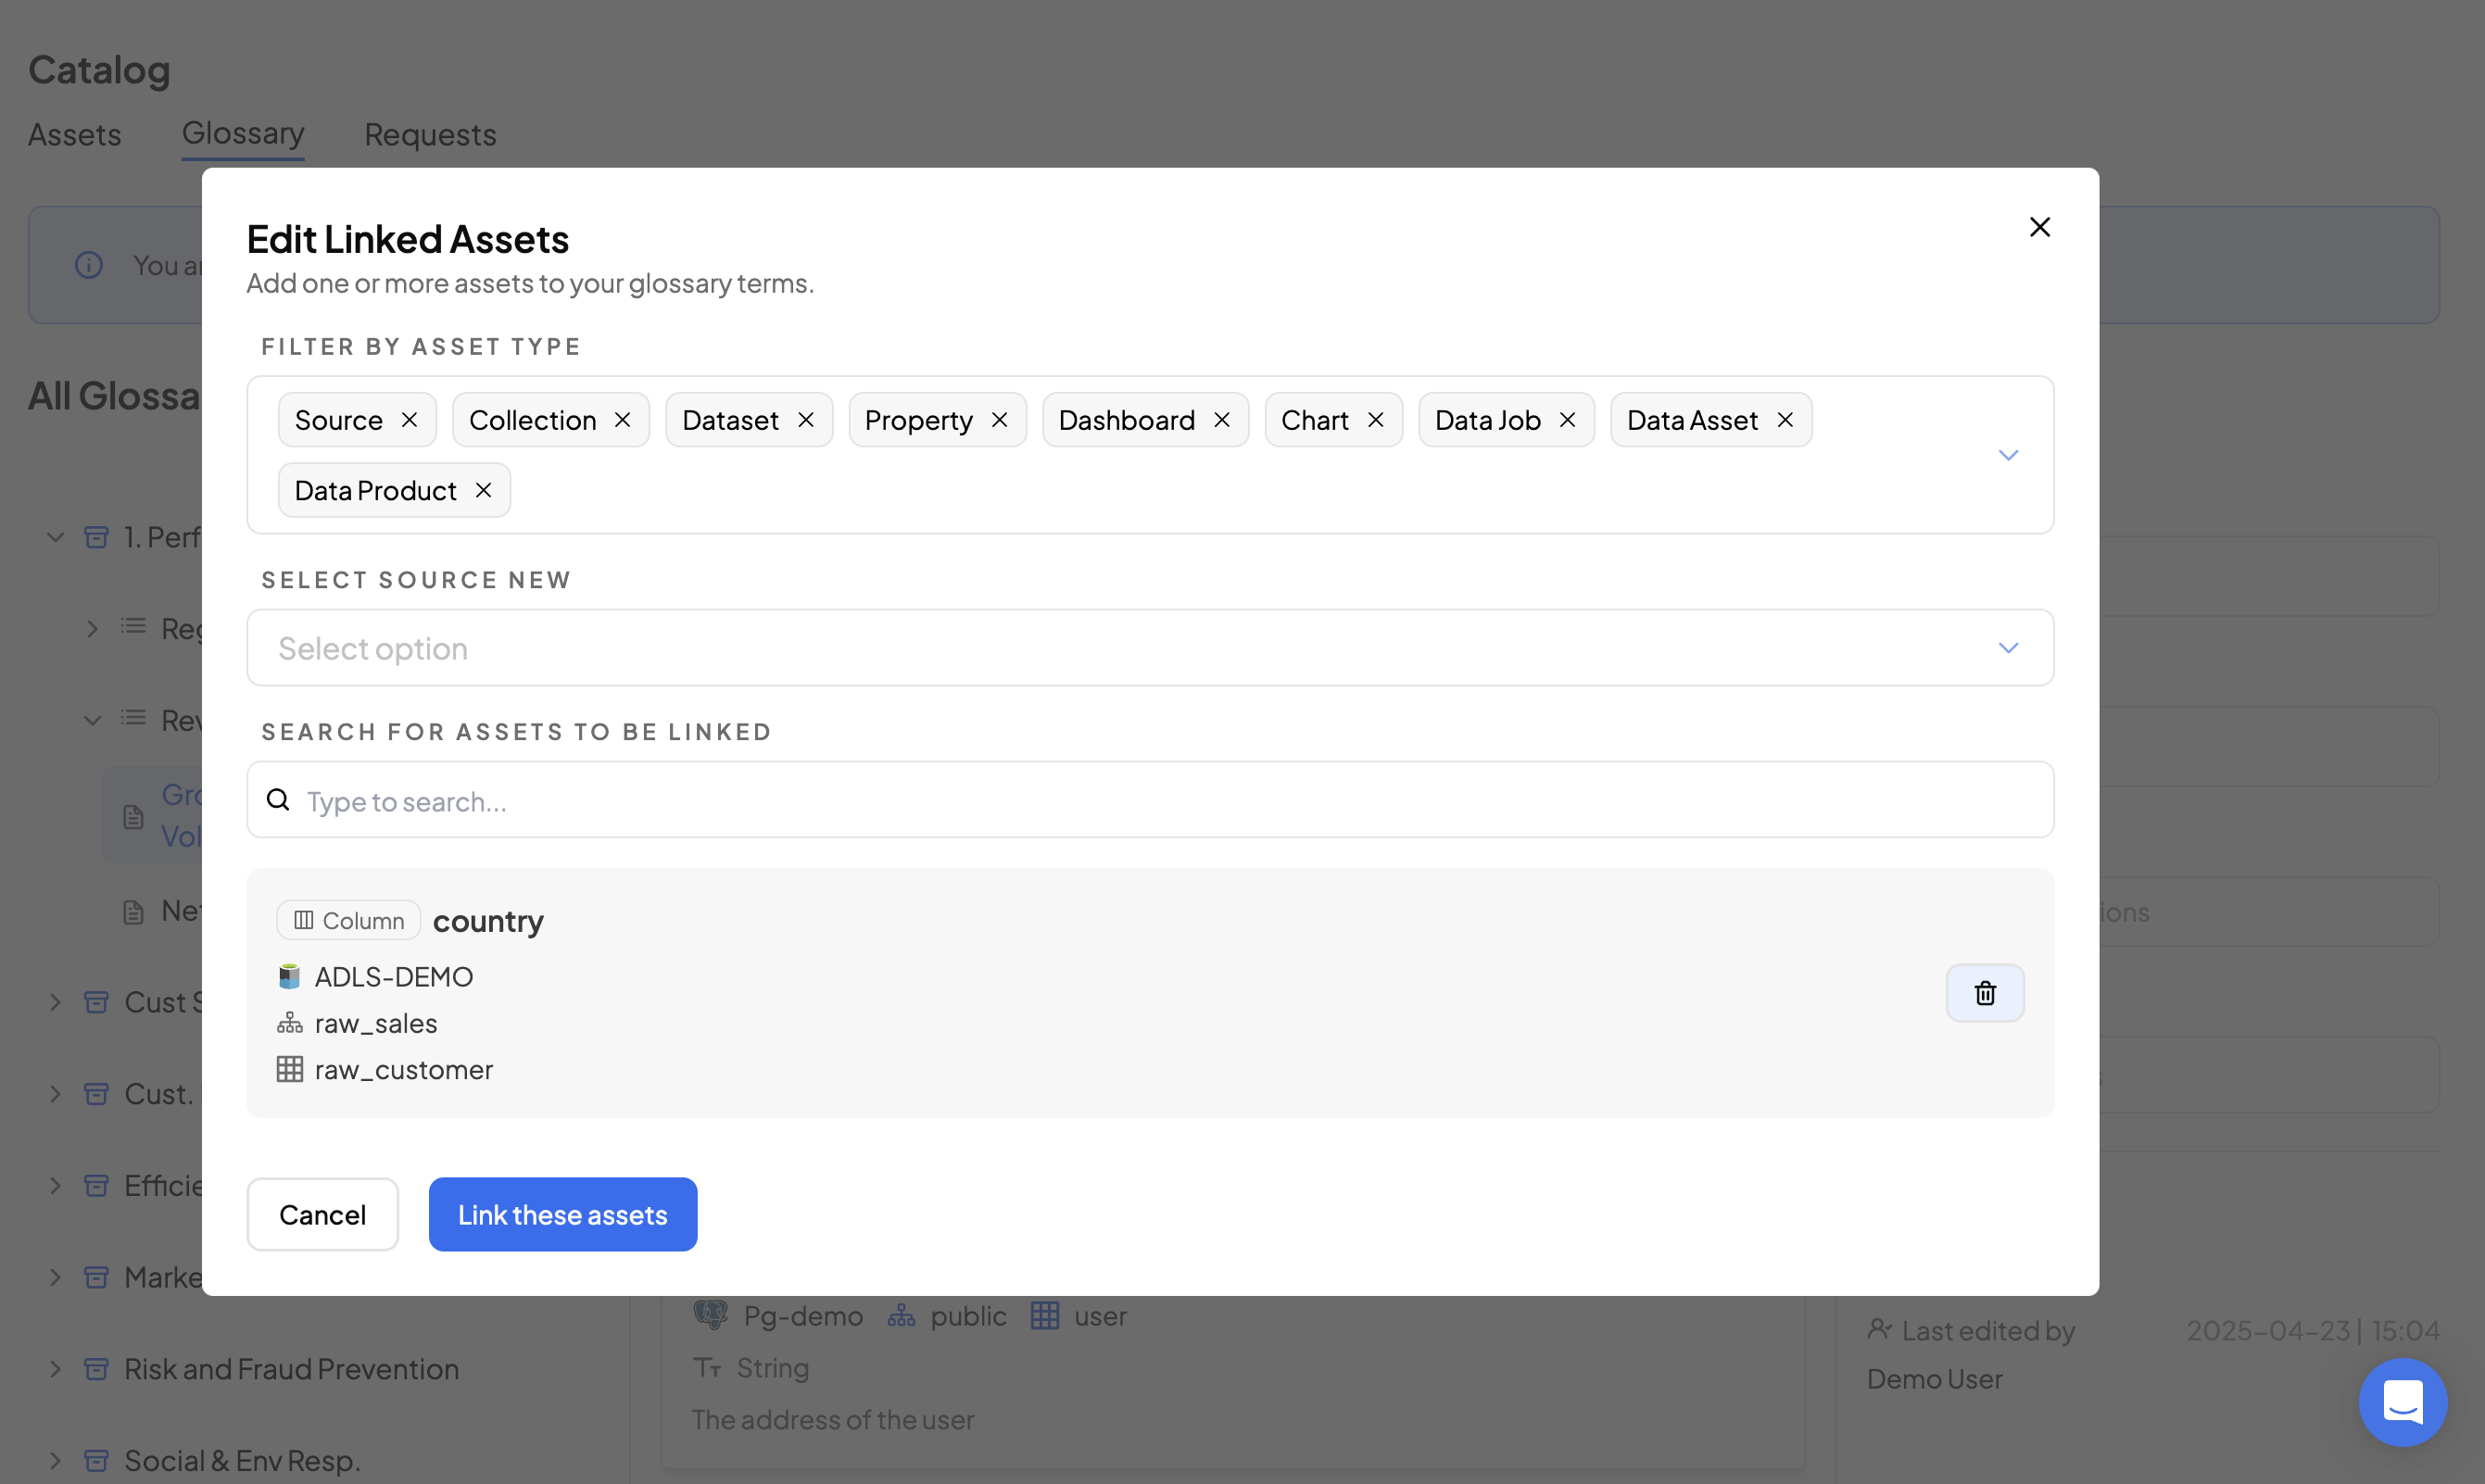Switch to the Assets tab

pyautogui.click(x=74, y=134)
